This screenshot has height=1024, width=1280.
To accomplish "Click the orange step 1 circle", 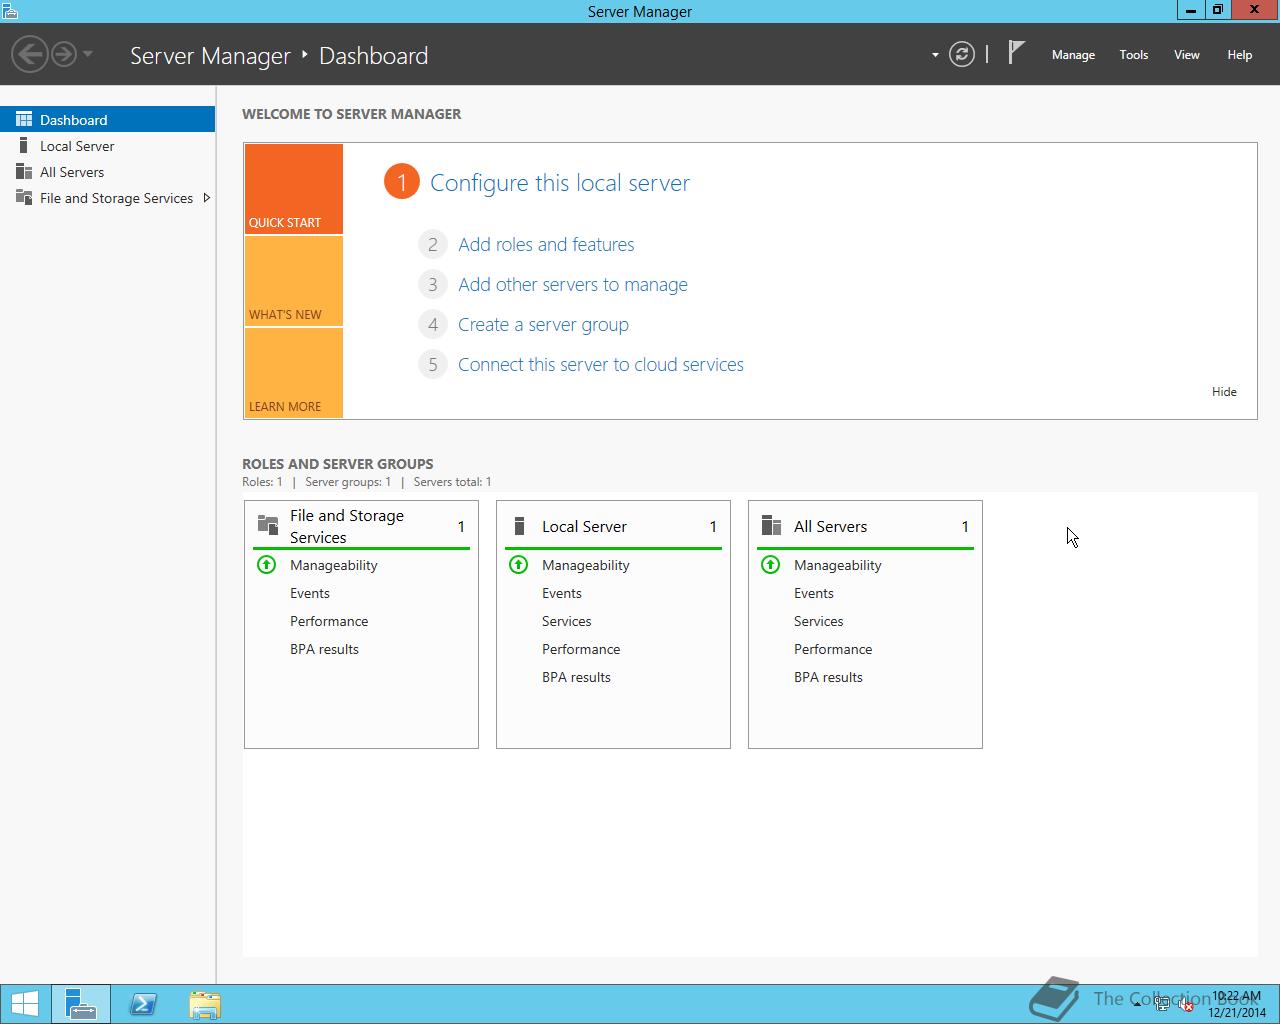I will (x=401, y=182).
